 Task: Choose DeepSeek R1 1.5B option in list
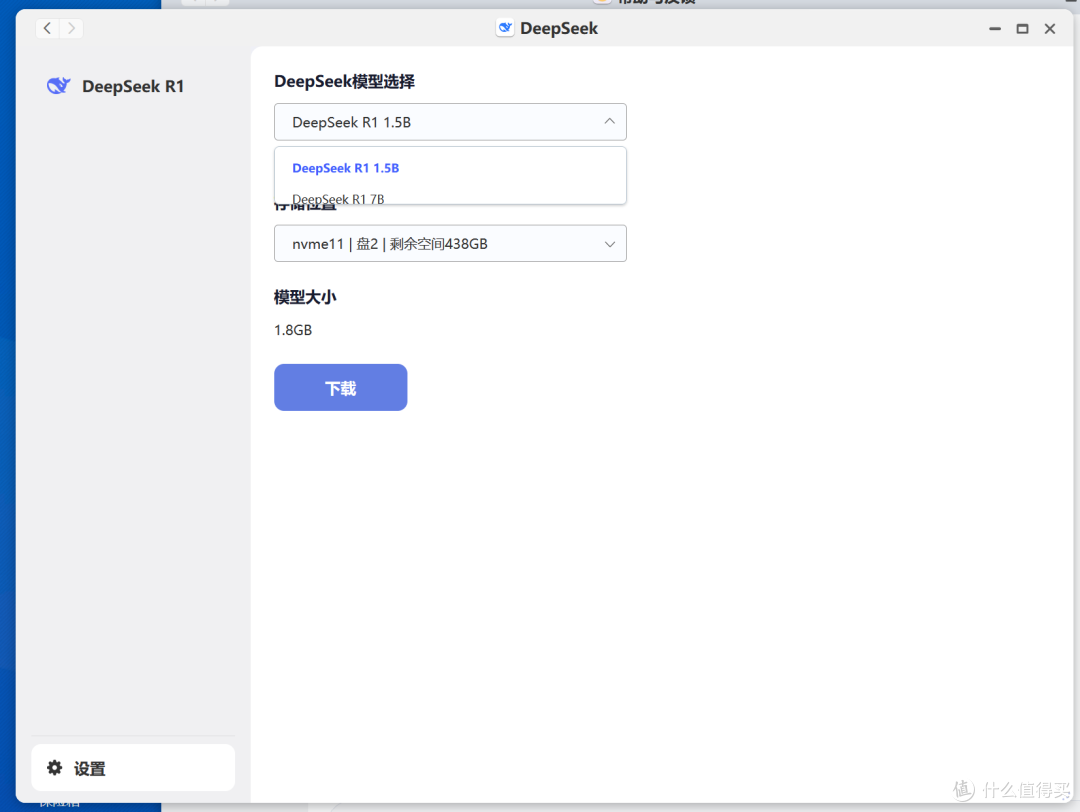tap(450, 168)
